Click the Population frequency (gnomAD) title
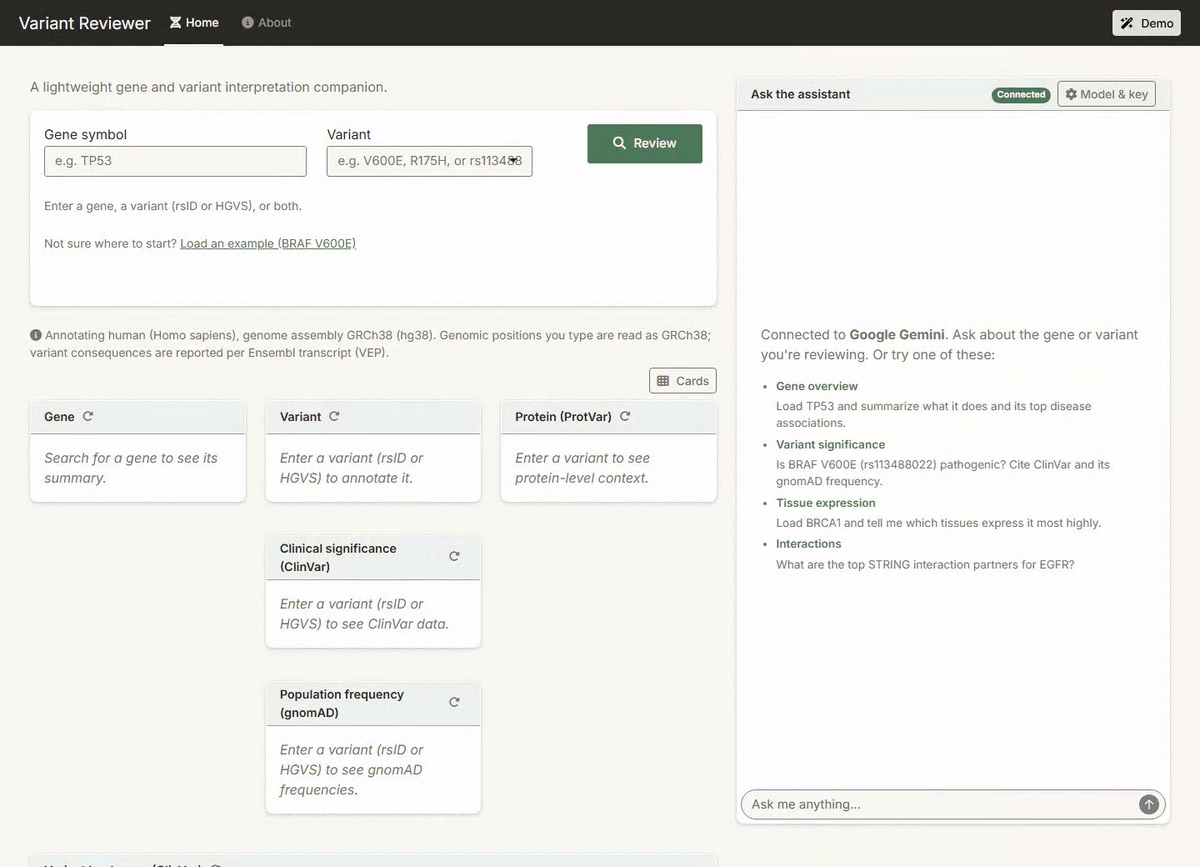This screenshot has width=1200, height=867. coord(342,703)
